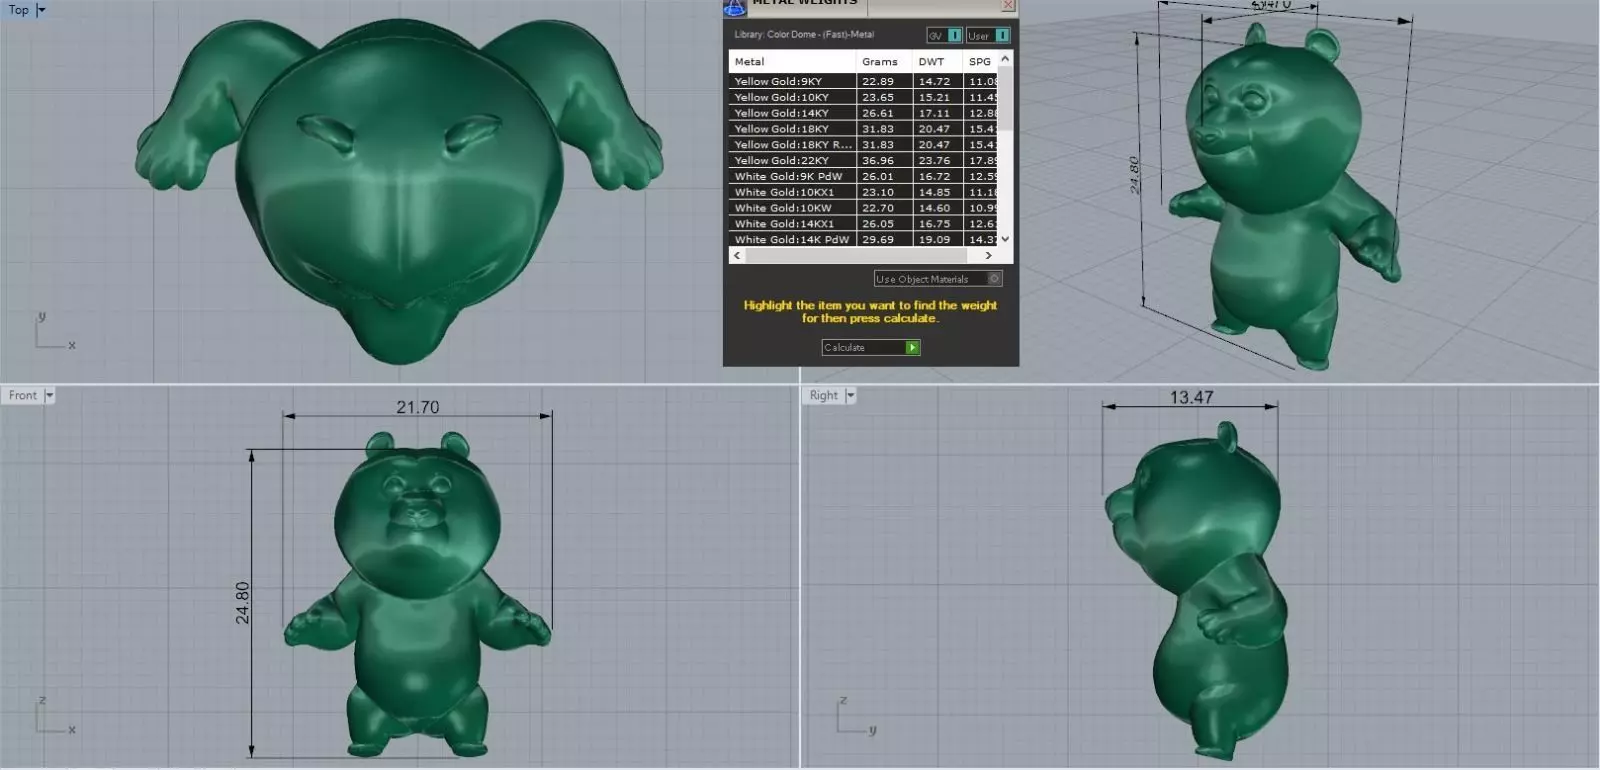
Task: Click the vertical scrollbar thumb in metal list
Action: click(x=1005, y=98)
